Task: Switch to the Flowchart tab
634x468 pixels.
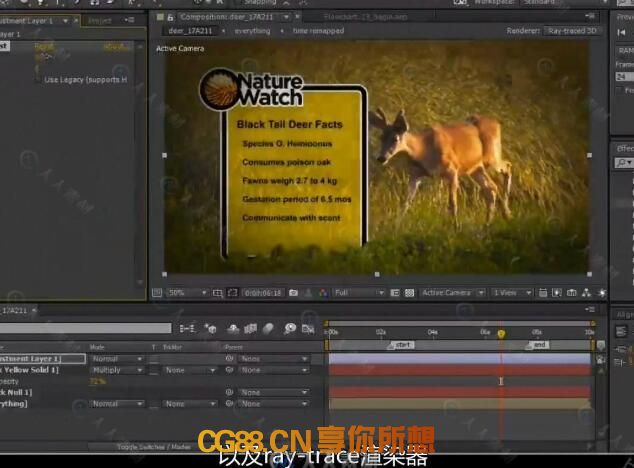Action: [x=365, y=17]
